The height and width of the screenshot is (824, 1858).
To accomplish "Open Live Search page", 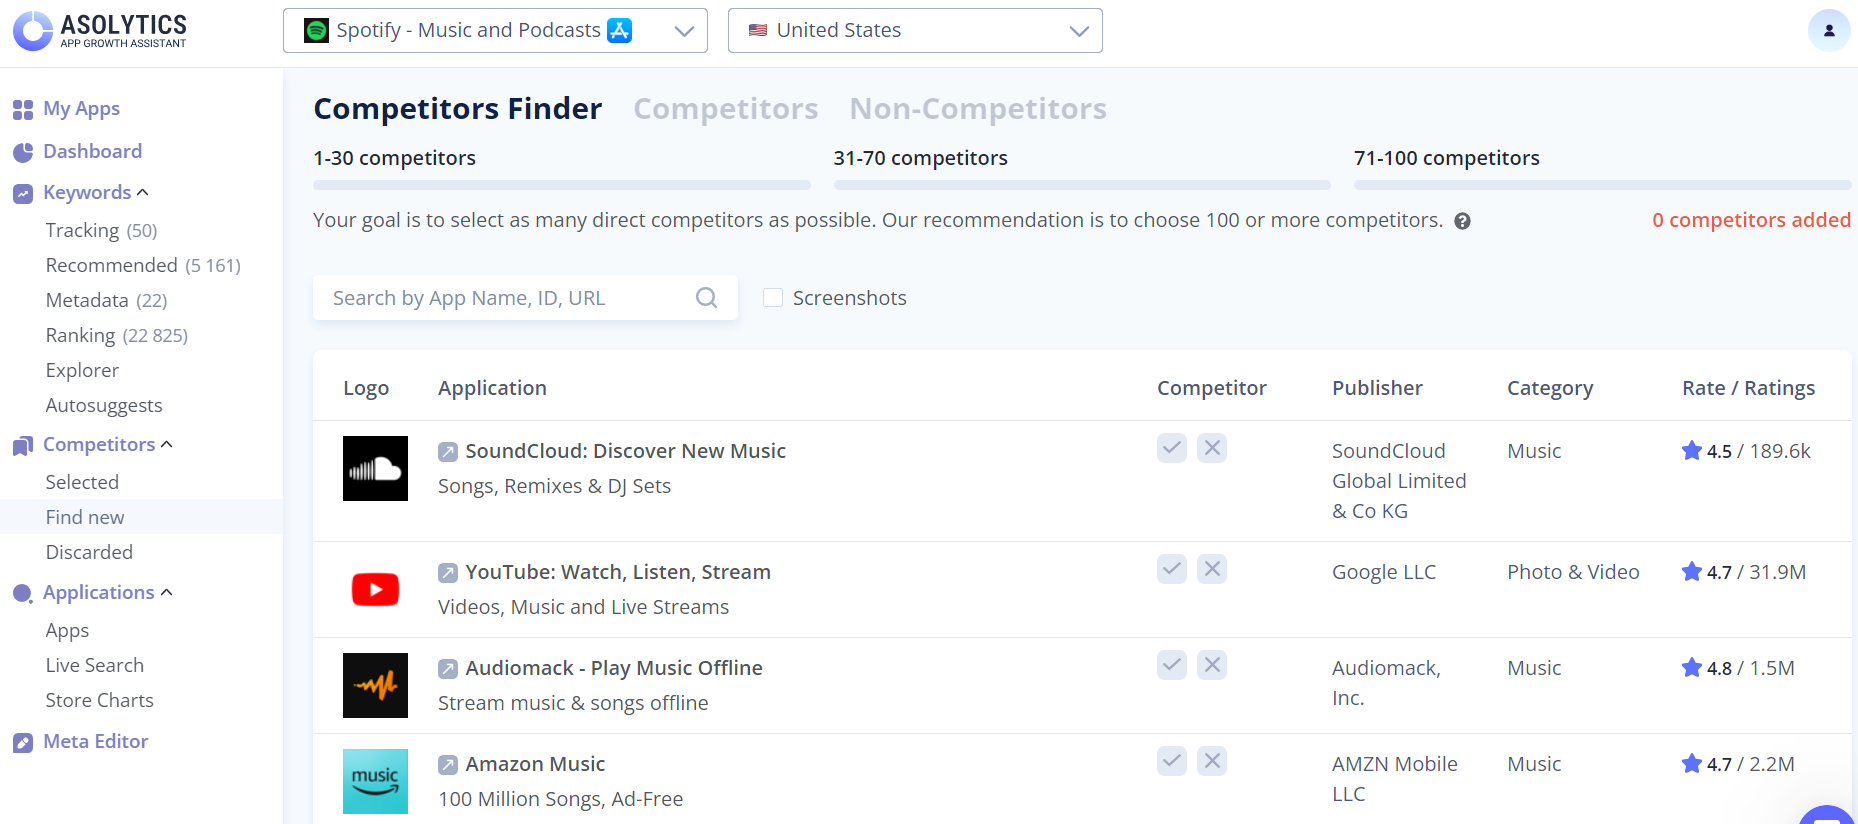I will [x=95, y=665].
